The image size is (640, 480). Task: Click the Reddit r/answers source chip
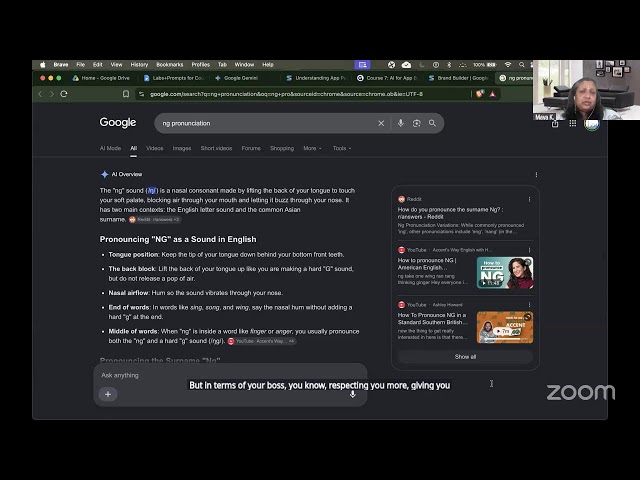[x=155, y=220]
